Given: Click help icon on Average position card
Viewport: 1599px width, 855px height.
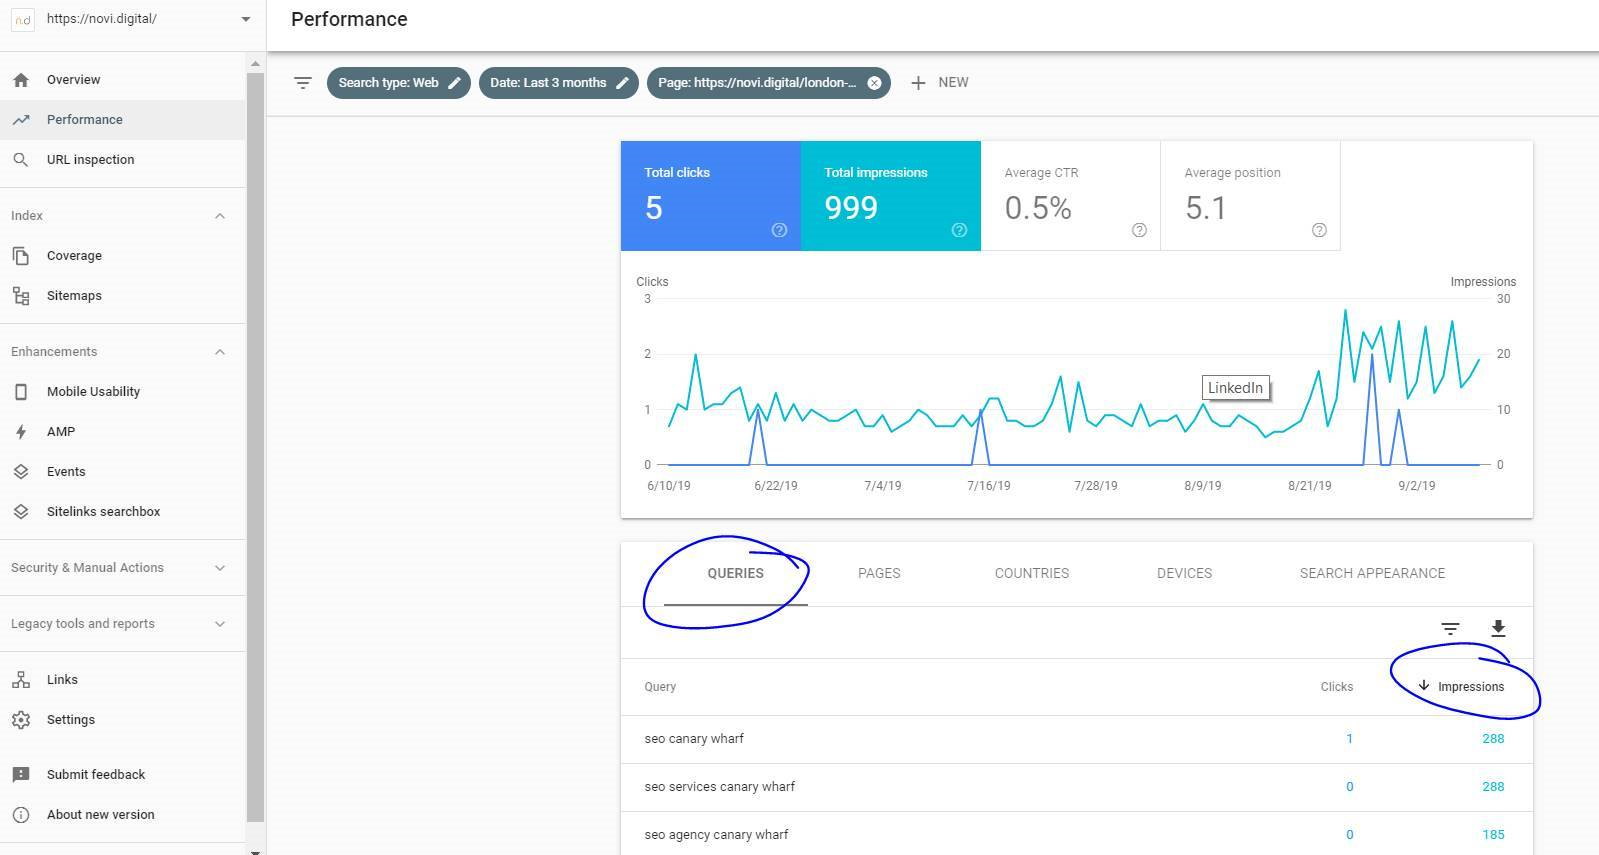Looking at the screenshot, I should click(x=1319, y=230).
